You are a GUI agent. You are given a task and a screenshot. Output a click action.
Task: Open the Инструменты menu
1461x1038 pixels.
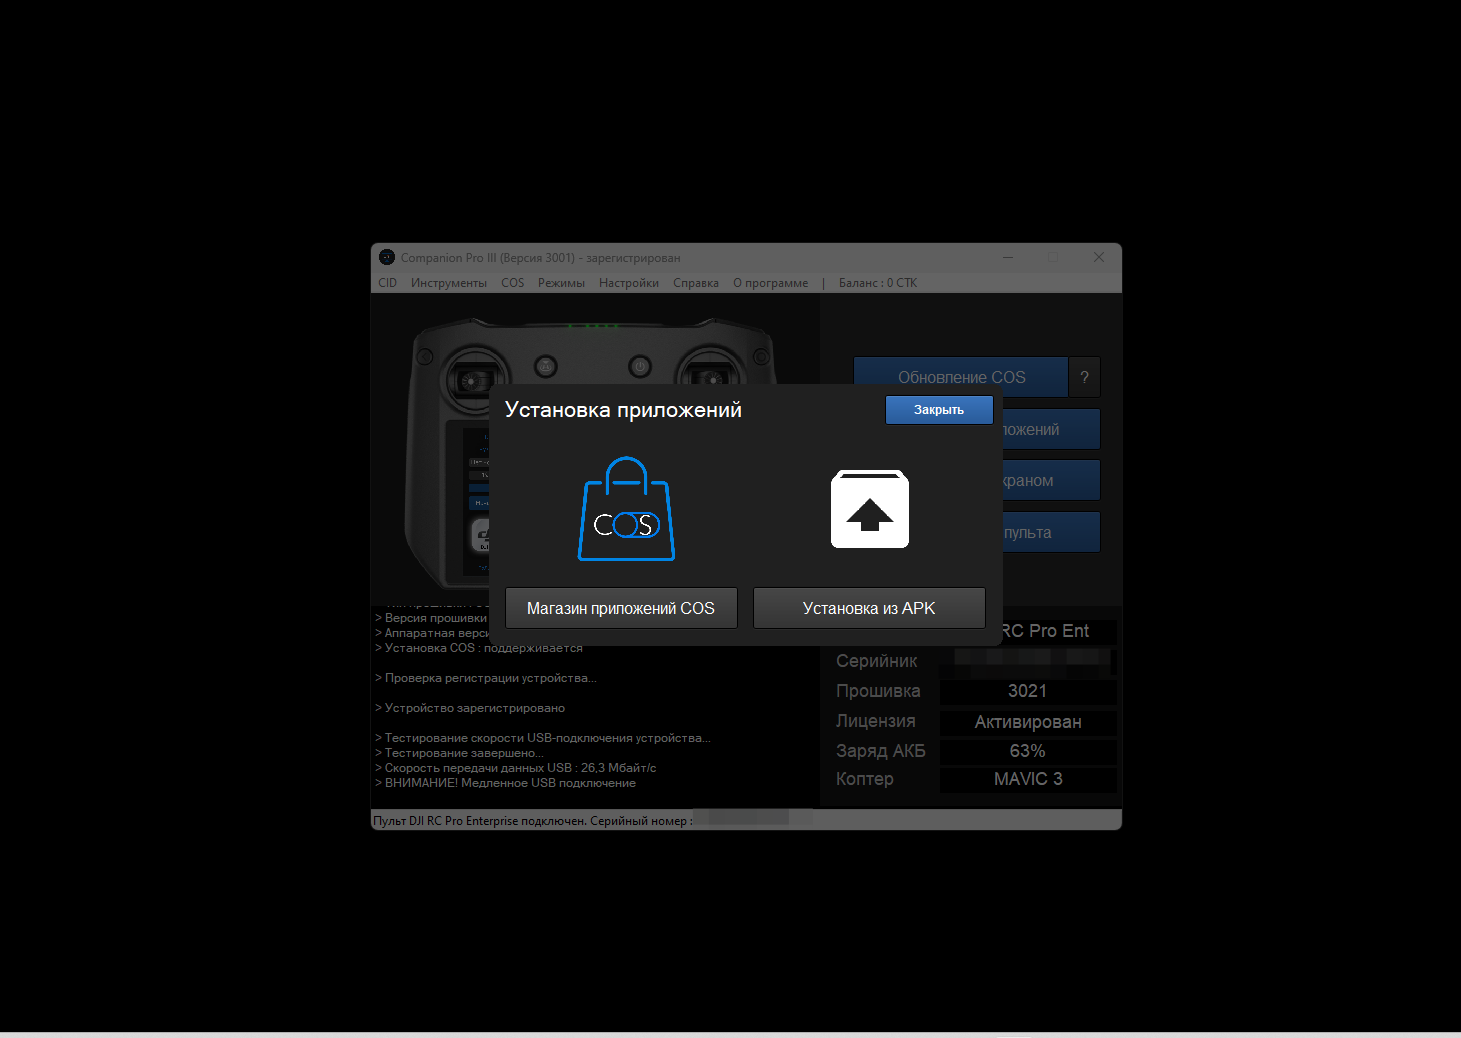(448, 283)
